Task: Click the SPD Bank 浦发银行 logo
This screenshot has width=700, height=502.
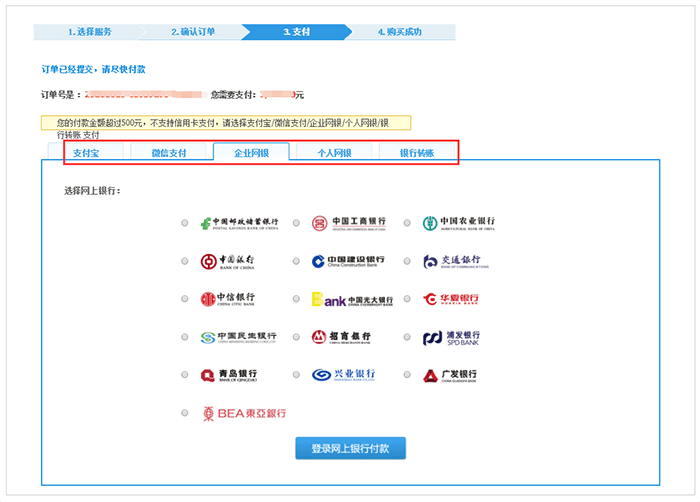Action: [x=451, y=338]
